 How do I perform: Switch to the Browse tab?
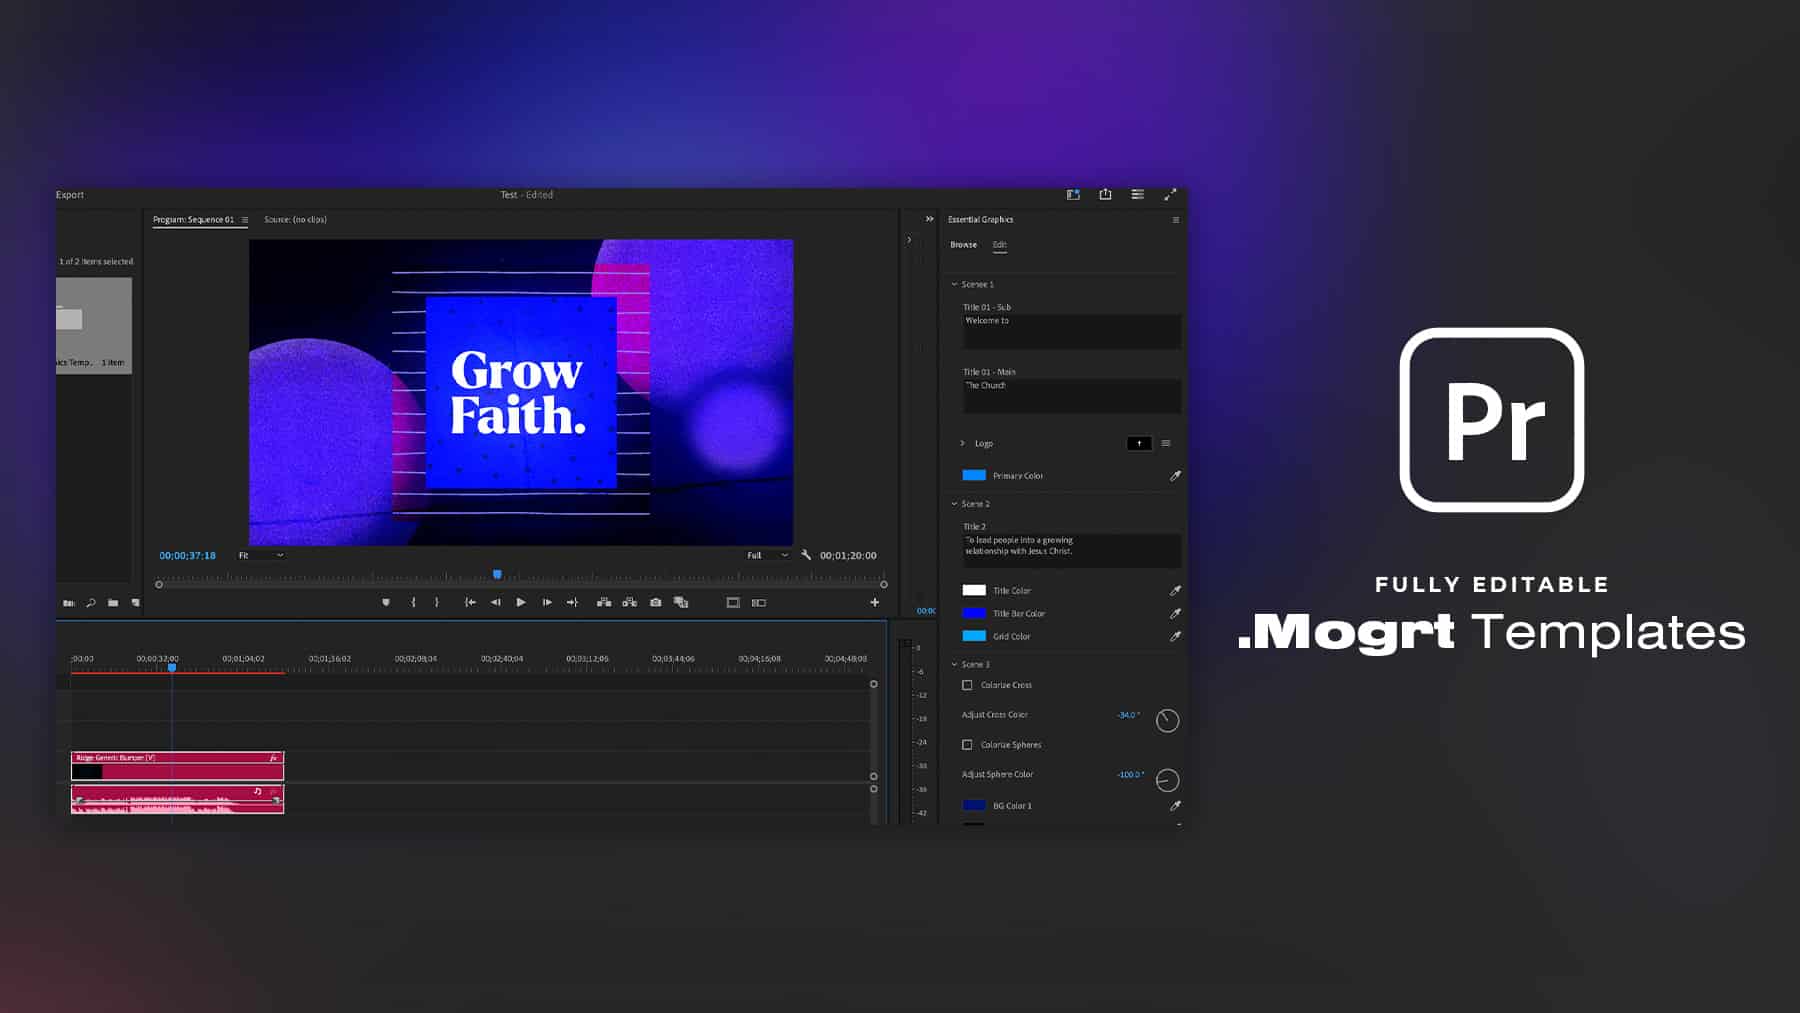coord(963,245)
